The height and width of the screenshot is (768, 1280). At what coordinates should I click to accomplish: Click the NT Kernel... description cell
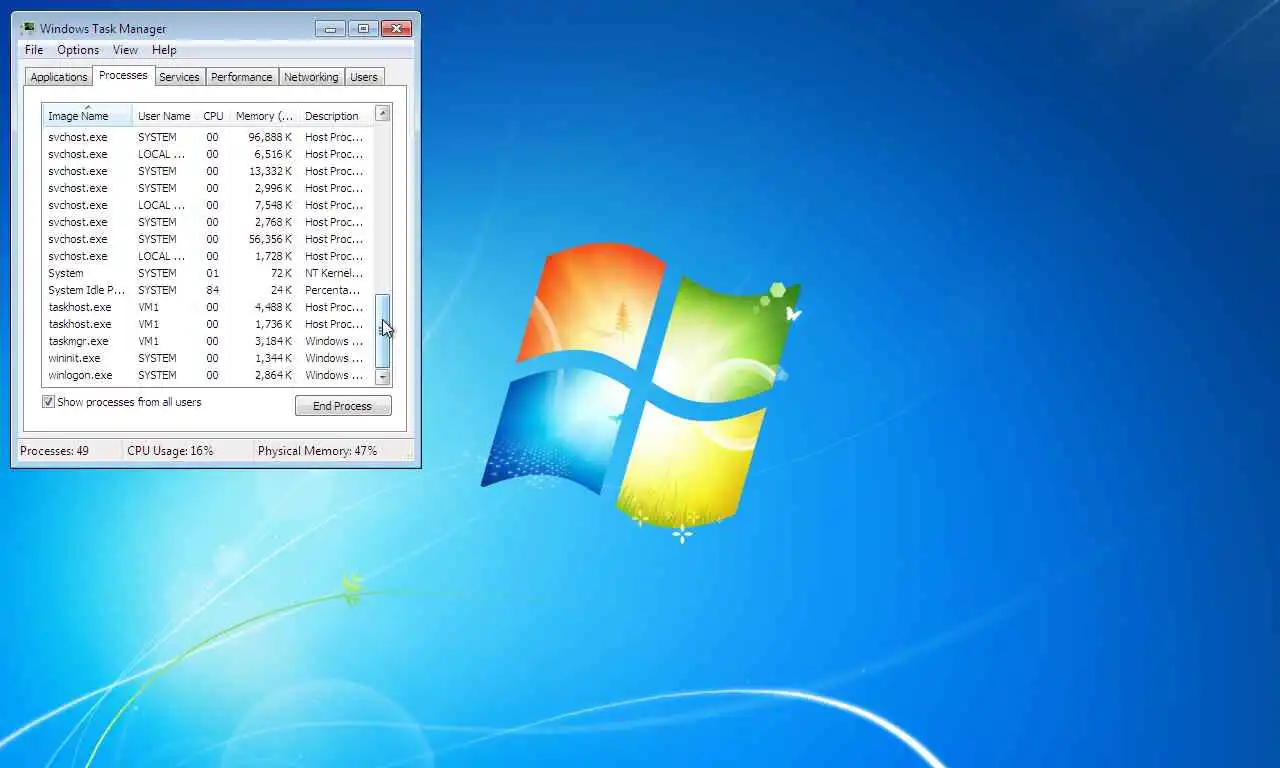[x=334, y=273]
